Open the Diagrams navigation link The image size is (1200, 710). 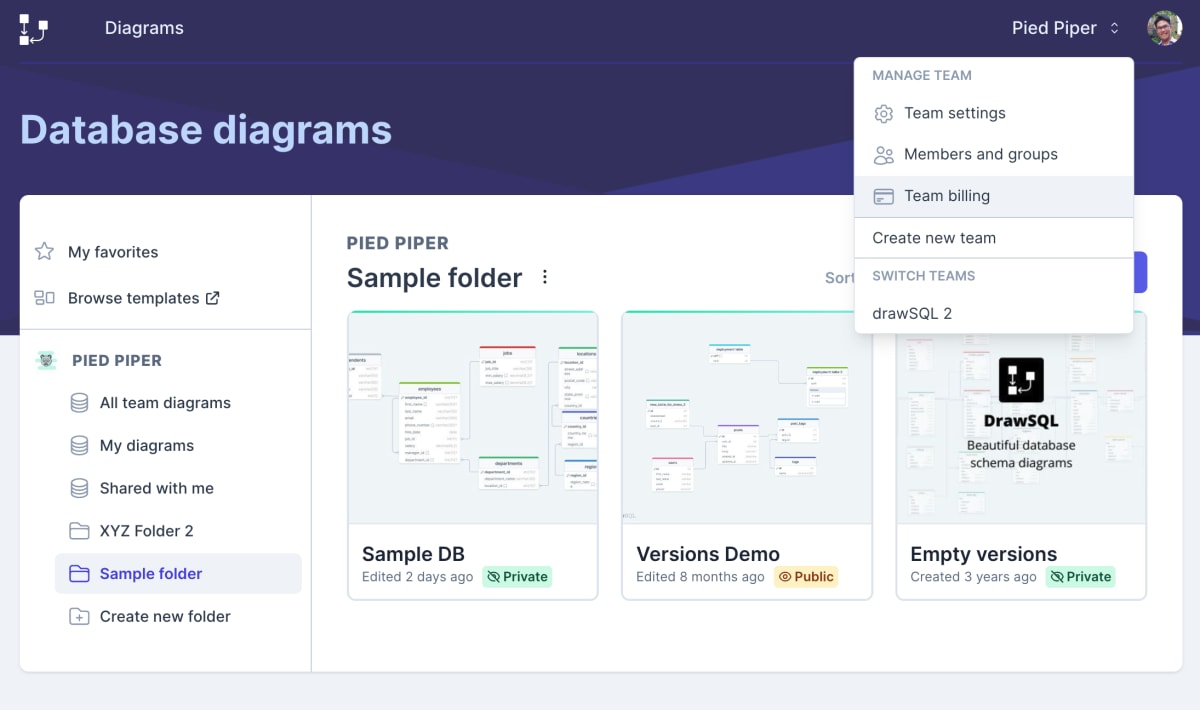coord(144,28)
